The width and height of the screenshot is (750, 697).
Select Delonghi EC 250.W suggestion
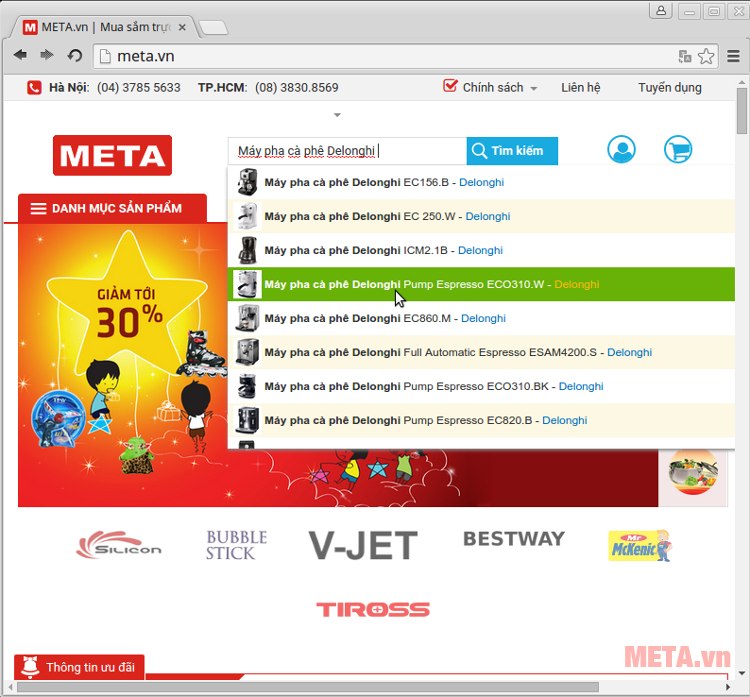[x=481, y=216]
